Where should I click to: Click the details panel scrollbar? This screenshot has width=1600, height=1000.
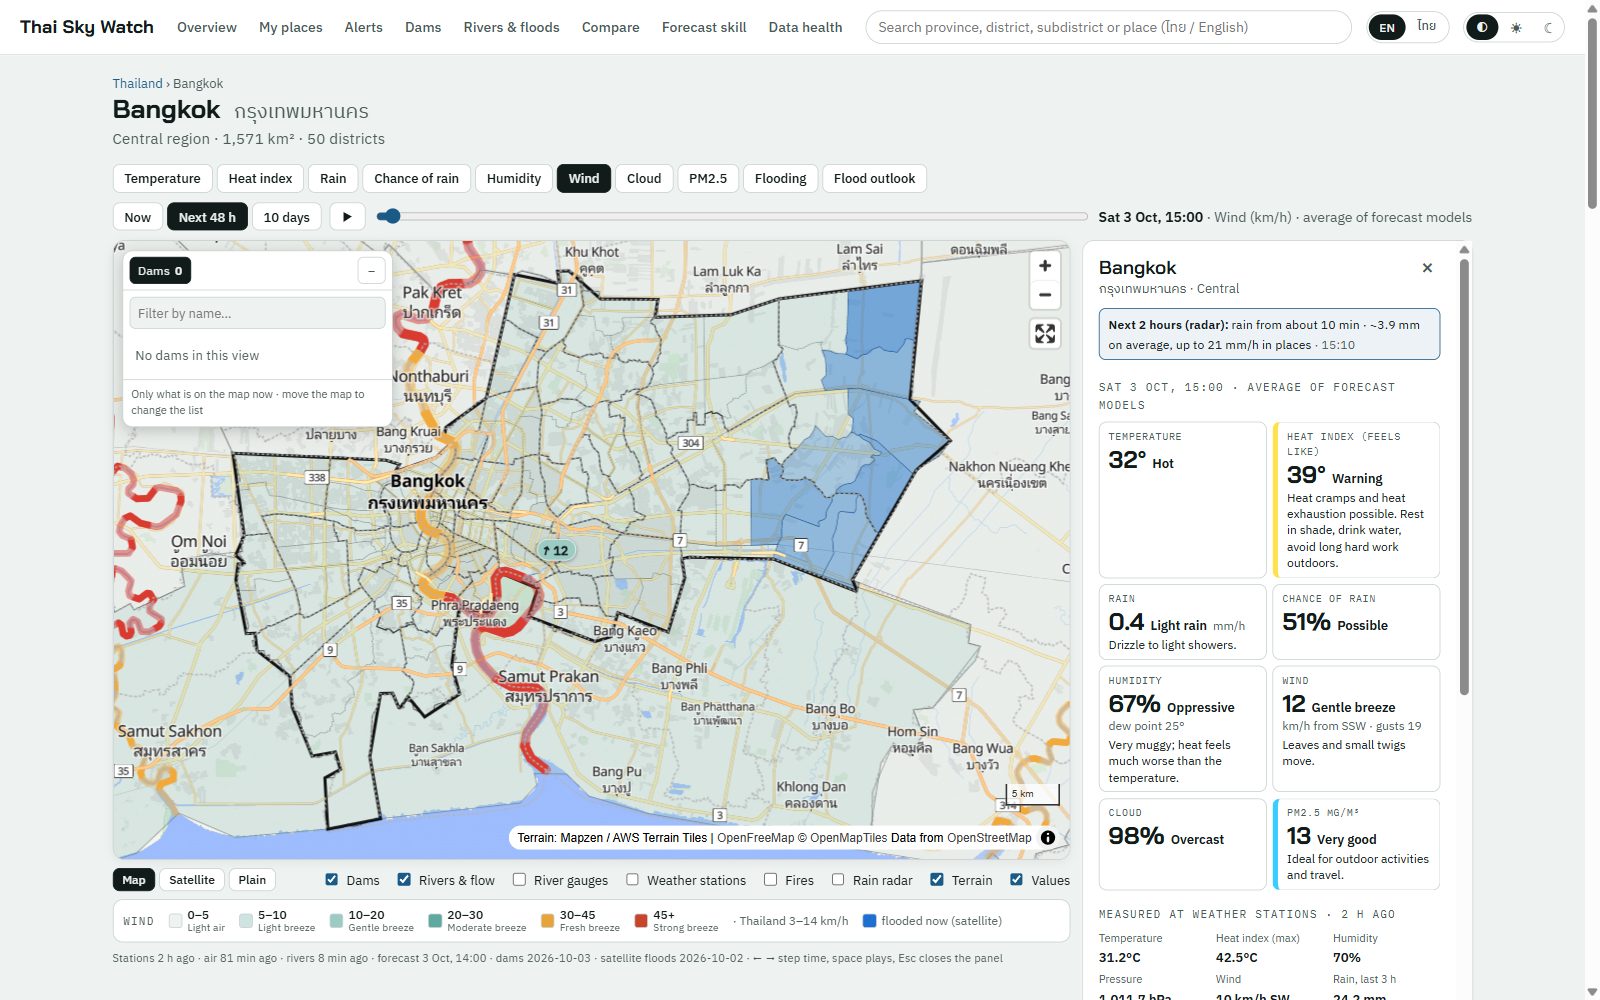1464,477
